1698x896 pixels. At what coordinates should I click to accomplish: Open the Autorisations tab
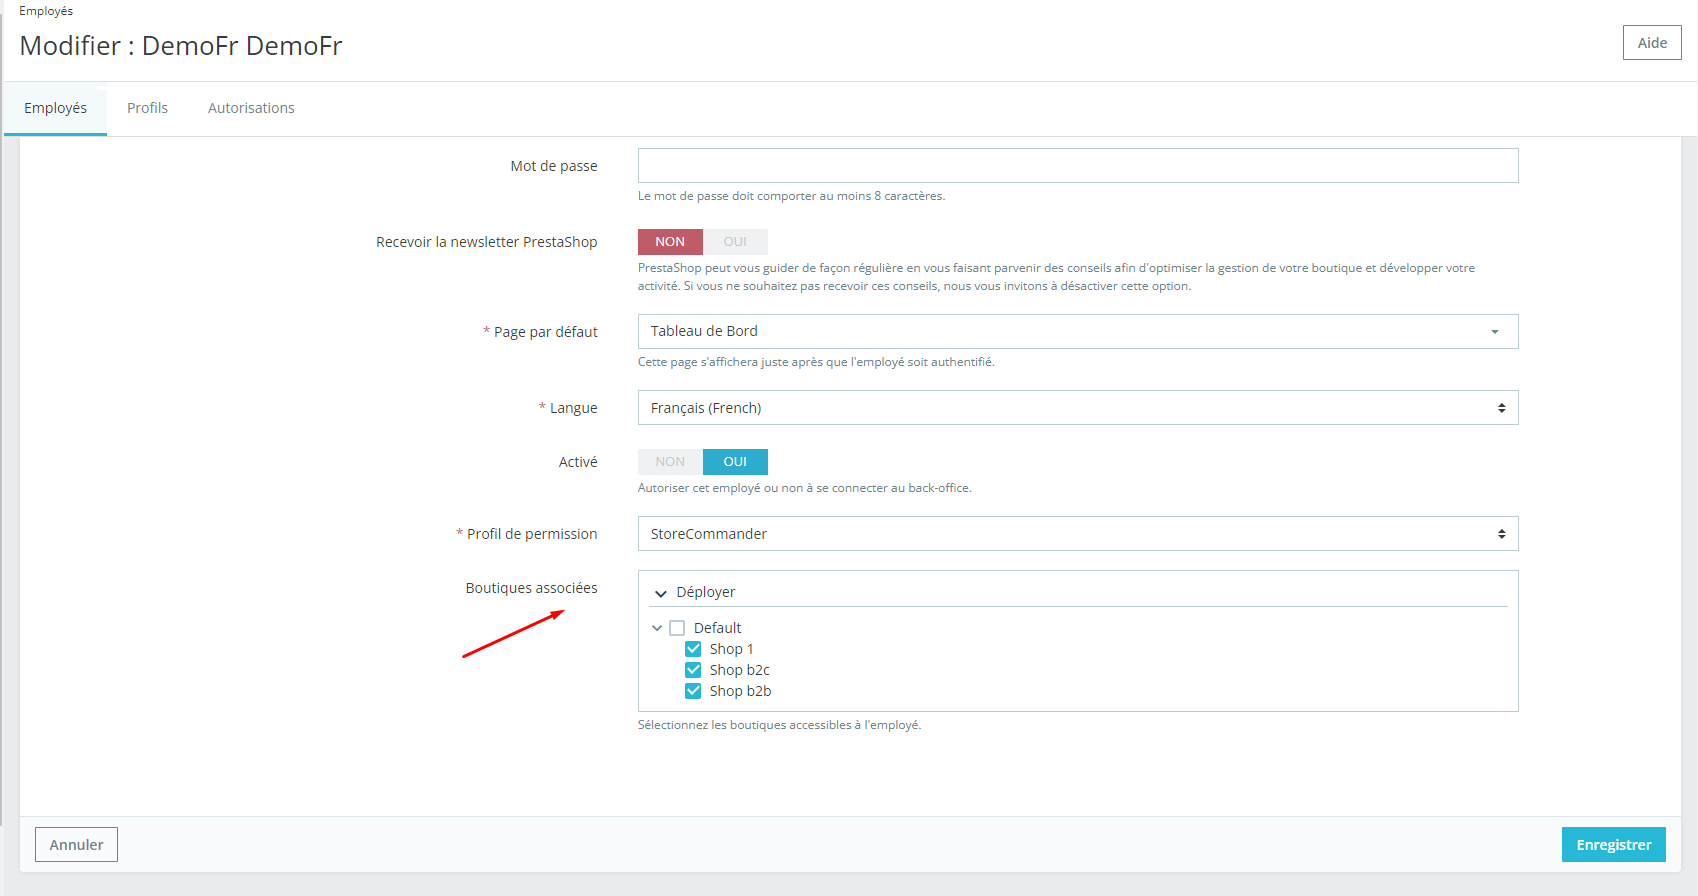251,108
